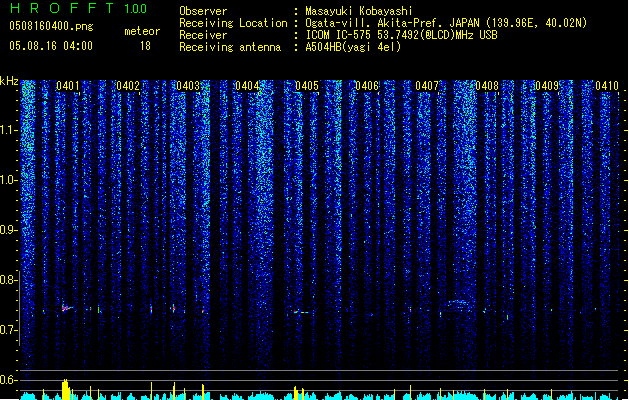Click the antenna A504HB(yagi 4el) text

(x=353, y=47)
